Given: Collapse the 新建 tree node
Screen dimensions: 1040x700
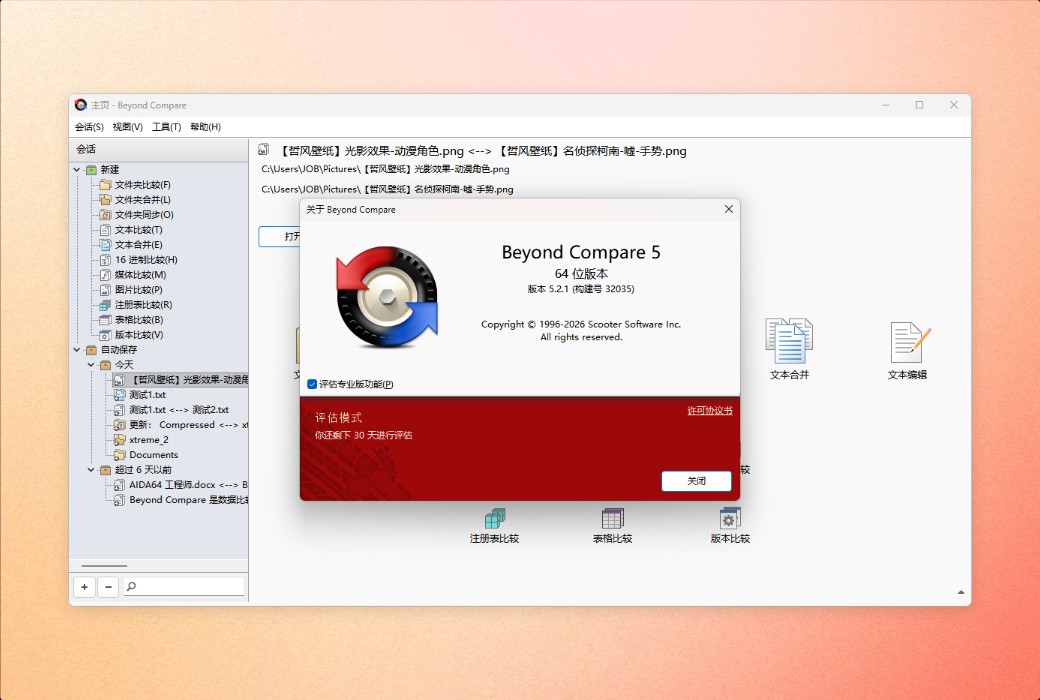Looking at the screenshot, I should [77, 170].
